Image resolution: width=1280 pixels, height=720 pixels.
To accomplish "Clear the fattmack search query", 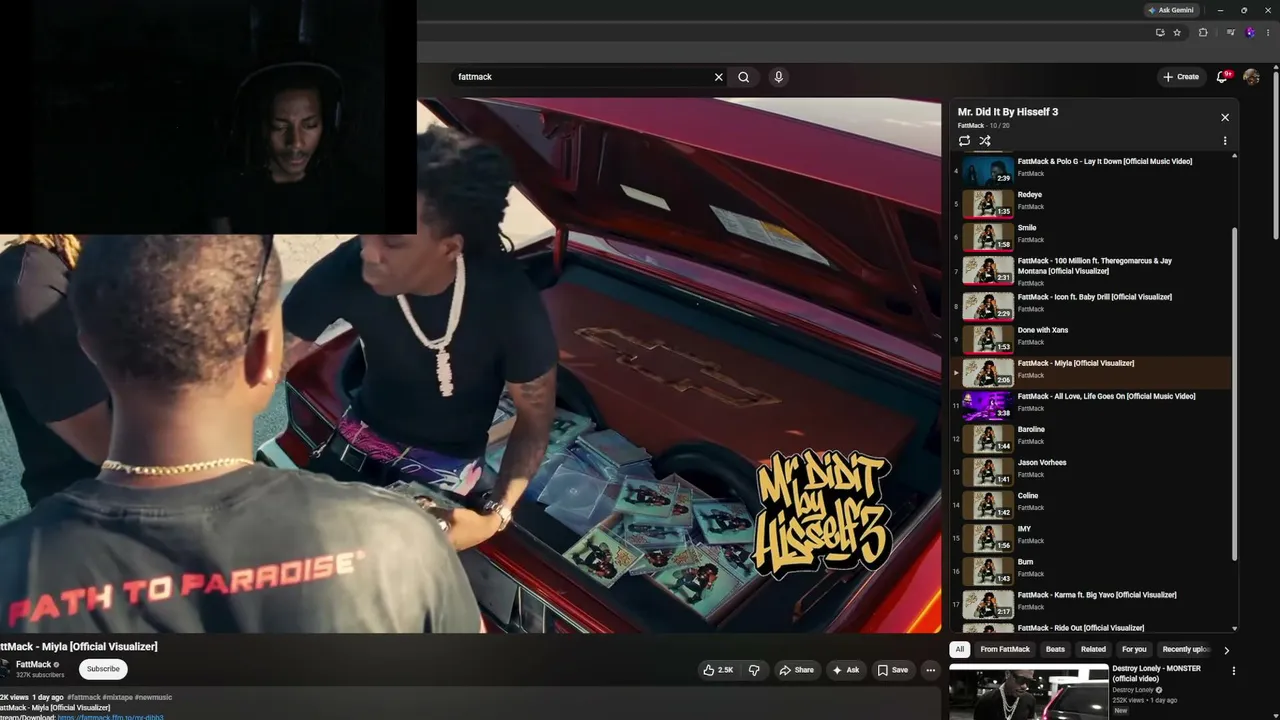I will click(718, 77).
